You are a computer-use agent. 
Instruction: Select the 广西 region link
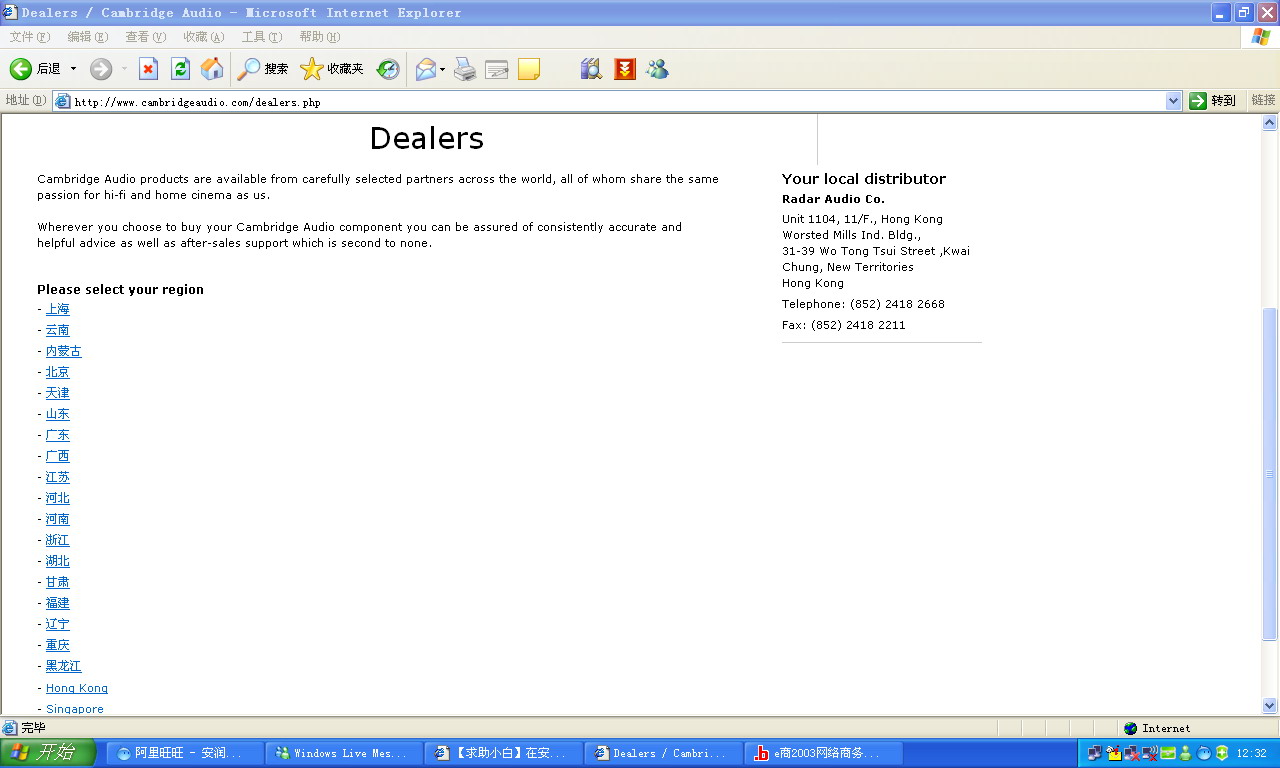58,456
